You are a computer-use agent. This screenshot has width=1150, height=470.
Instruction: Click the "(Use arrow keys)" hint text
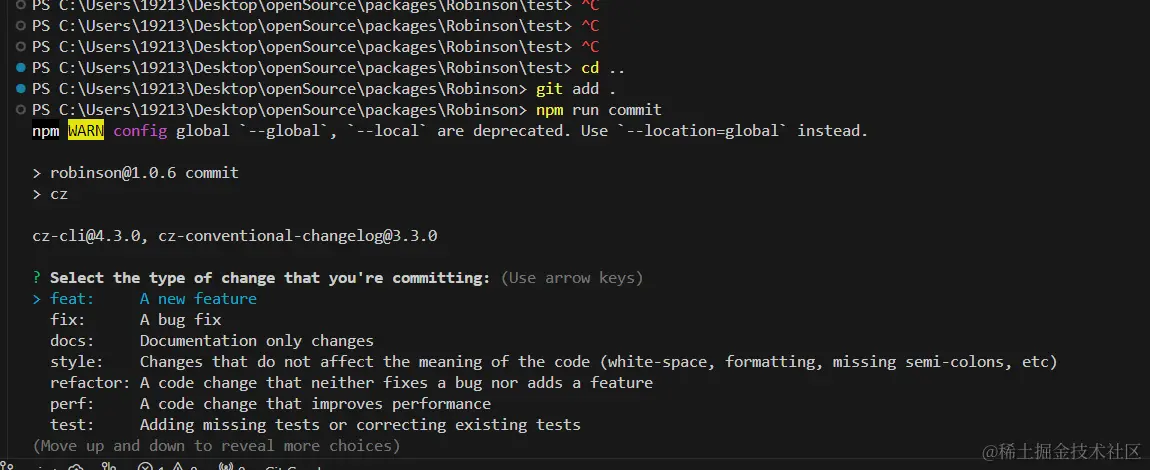coord(571,278)
